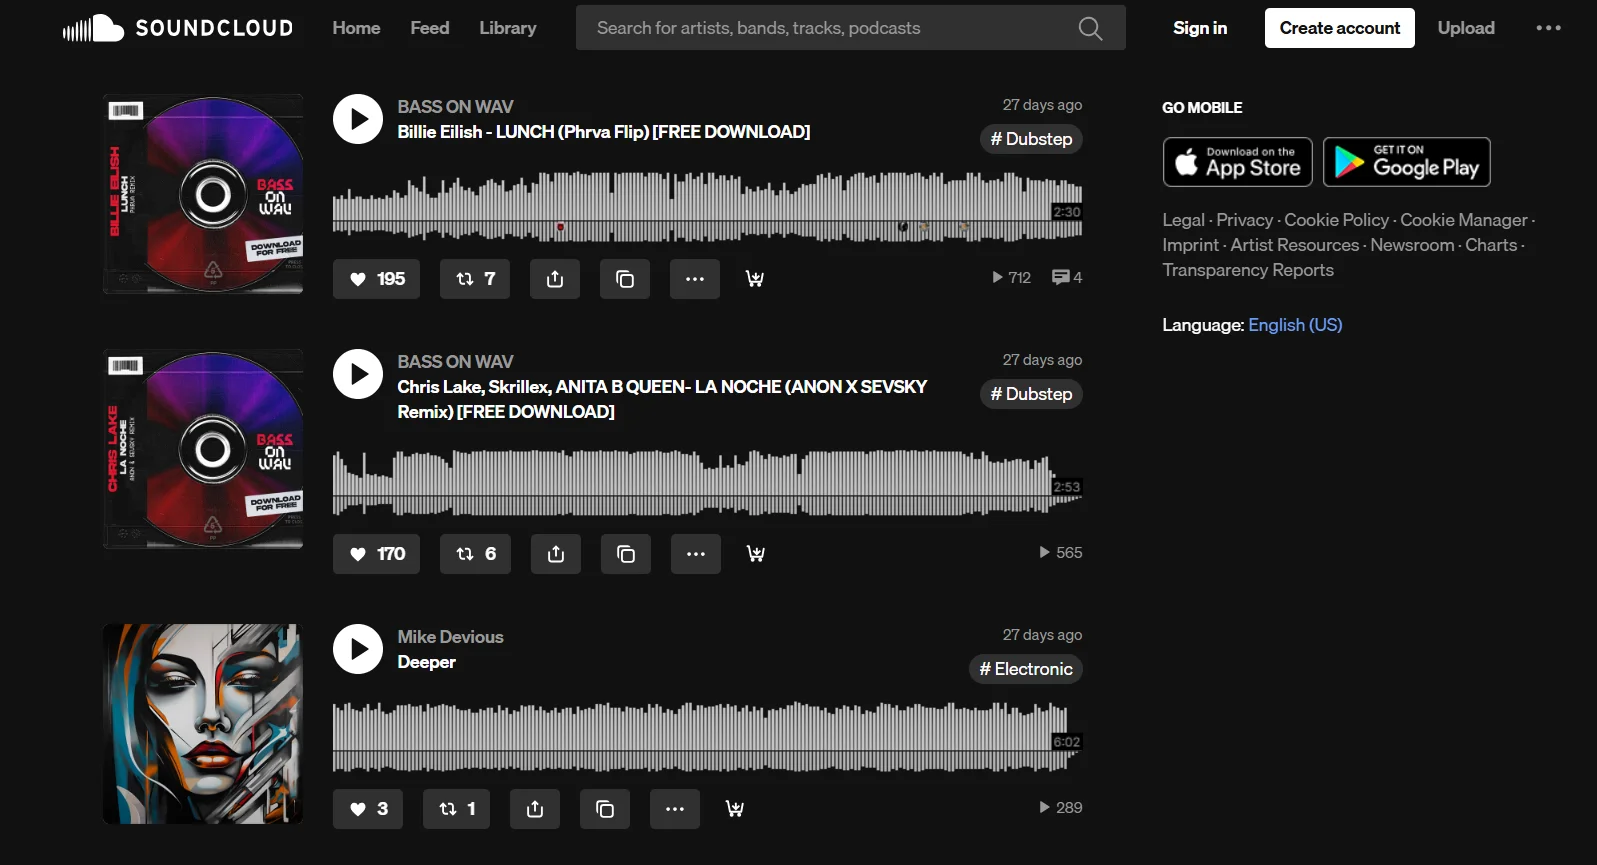Copy link of Billie Eilish LUNCH track

(x=625, y=279)
